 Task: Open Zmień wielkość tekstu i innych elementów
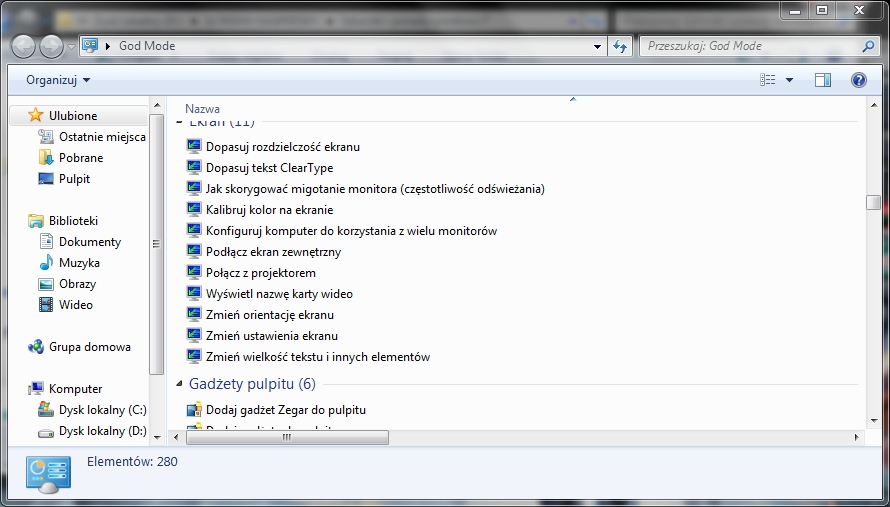click(318, 357)
